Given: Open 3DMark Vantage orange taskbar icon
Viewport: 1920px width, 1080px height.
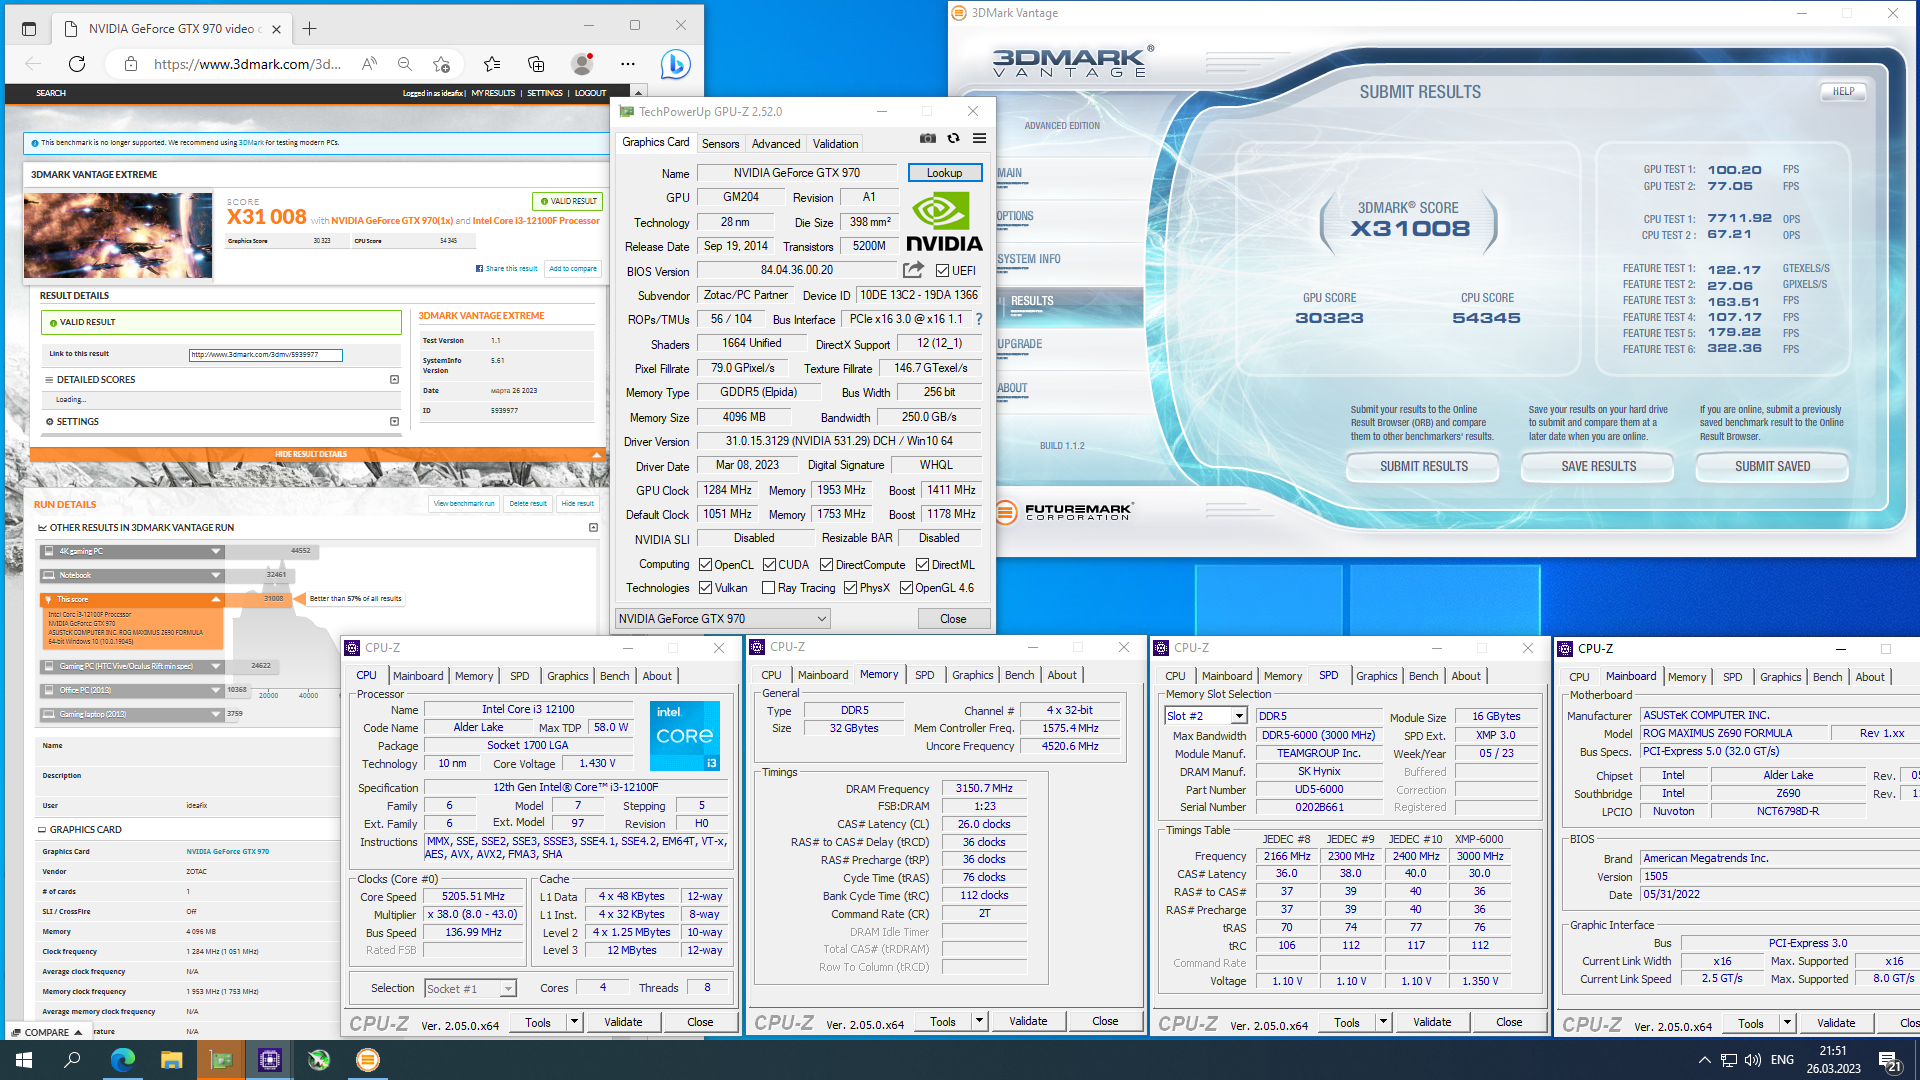Looking at the screenshot, I should [x=368, y=1060].
